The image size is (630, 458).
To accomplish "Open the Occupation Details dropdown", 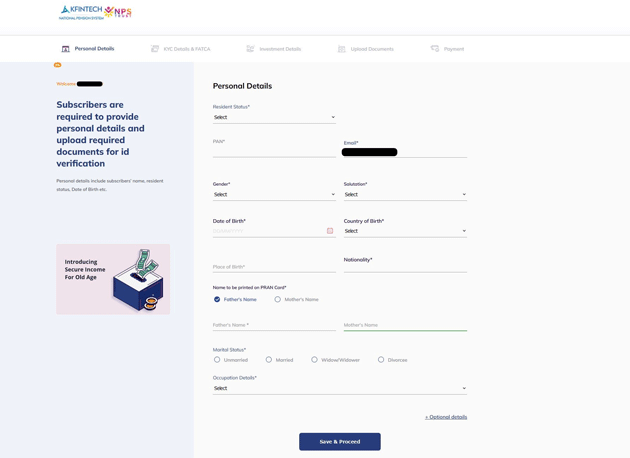I will click(339, 388).
